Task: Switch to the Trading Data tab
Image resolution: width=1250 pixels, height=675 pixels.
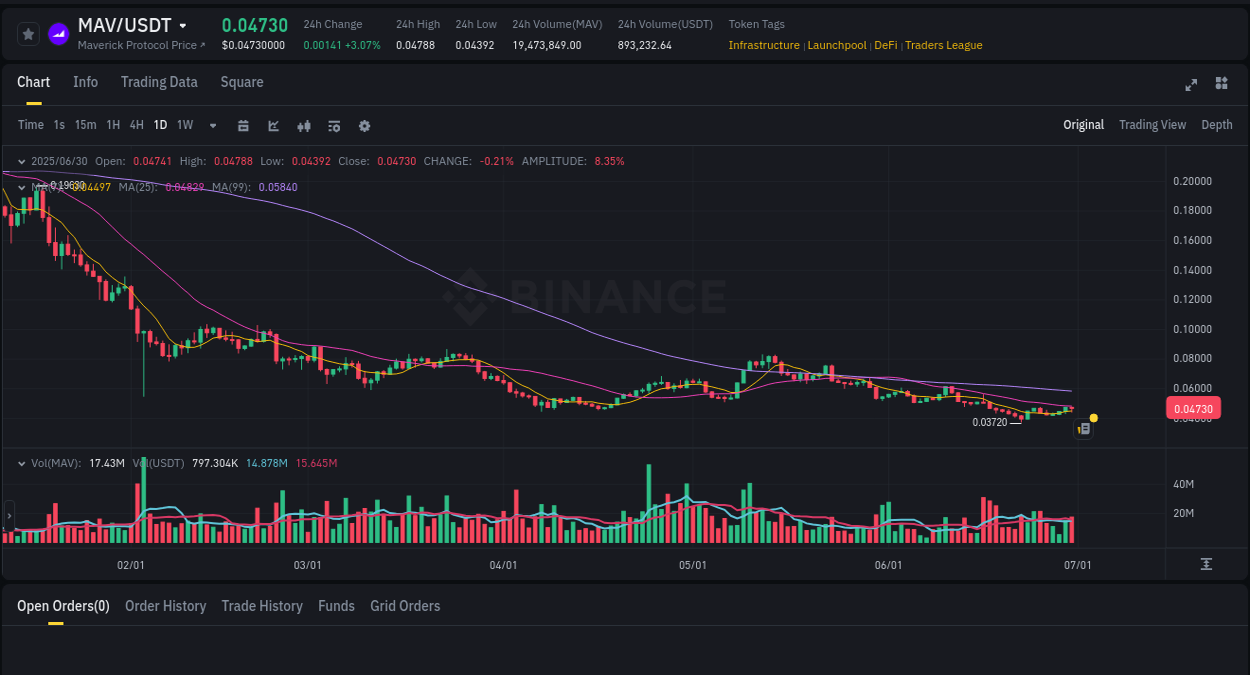Action: (x=159, y=82)
